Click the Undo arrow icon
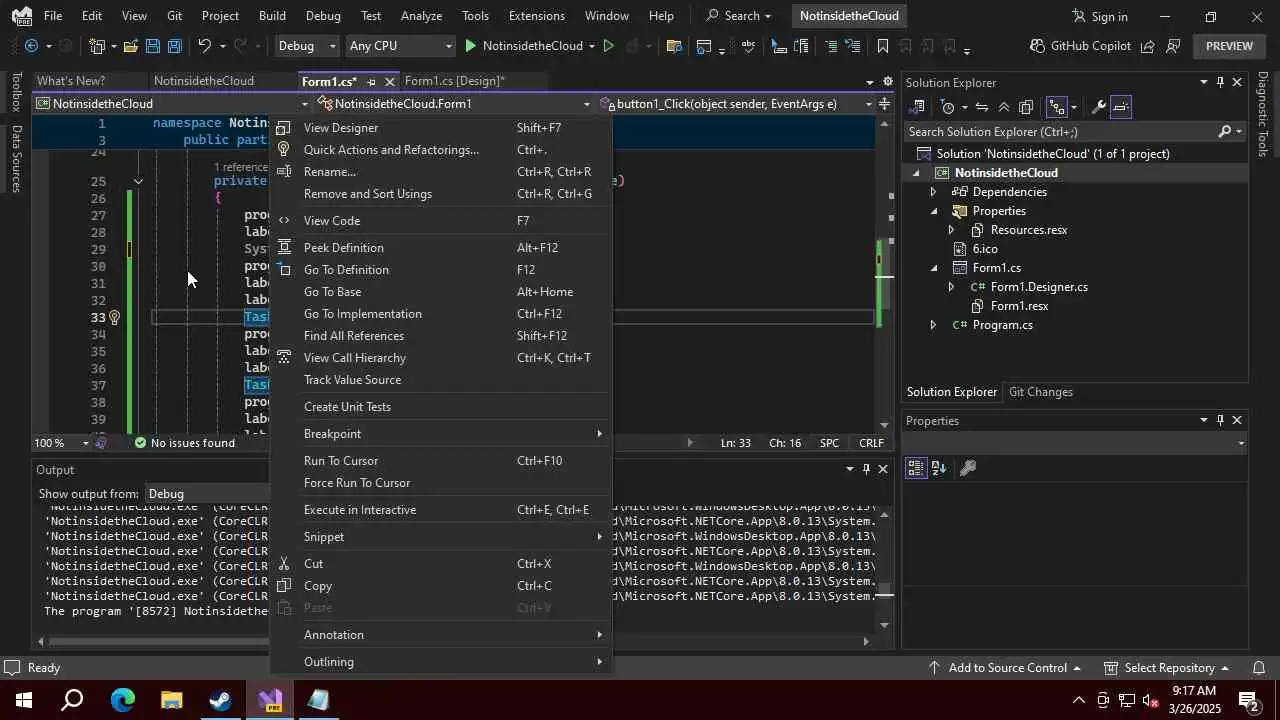This screenshot has height=720, width=1280. point(204,46)
